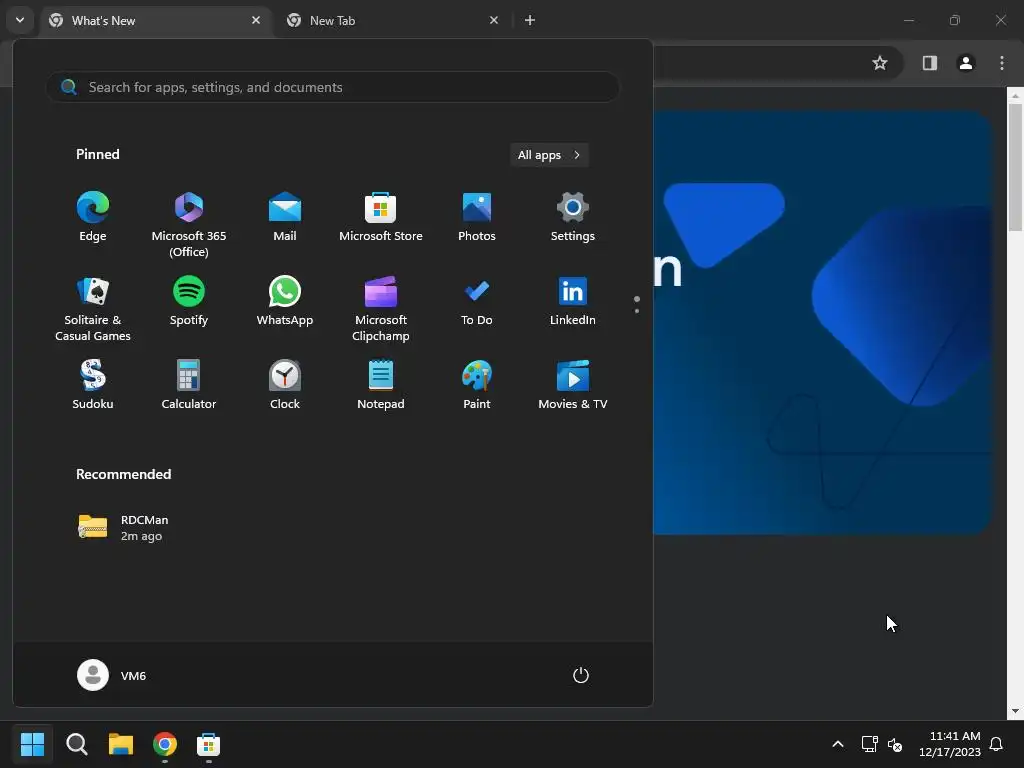Viewport: 1024px width, 768px height.
Task: Open Microsoft Store from taskbar
Action: point(208,744)
